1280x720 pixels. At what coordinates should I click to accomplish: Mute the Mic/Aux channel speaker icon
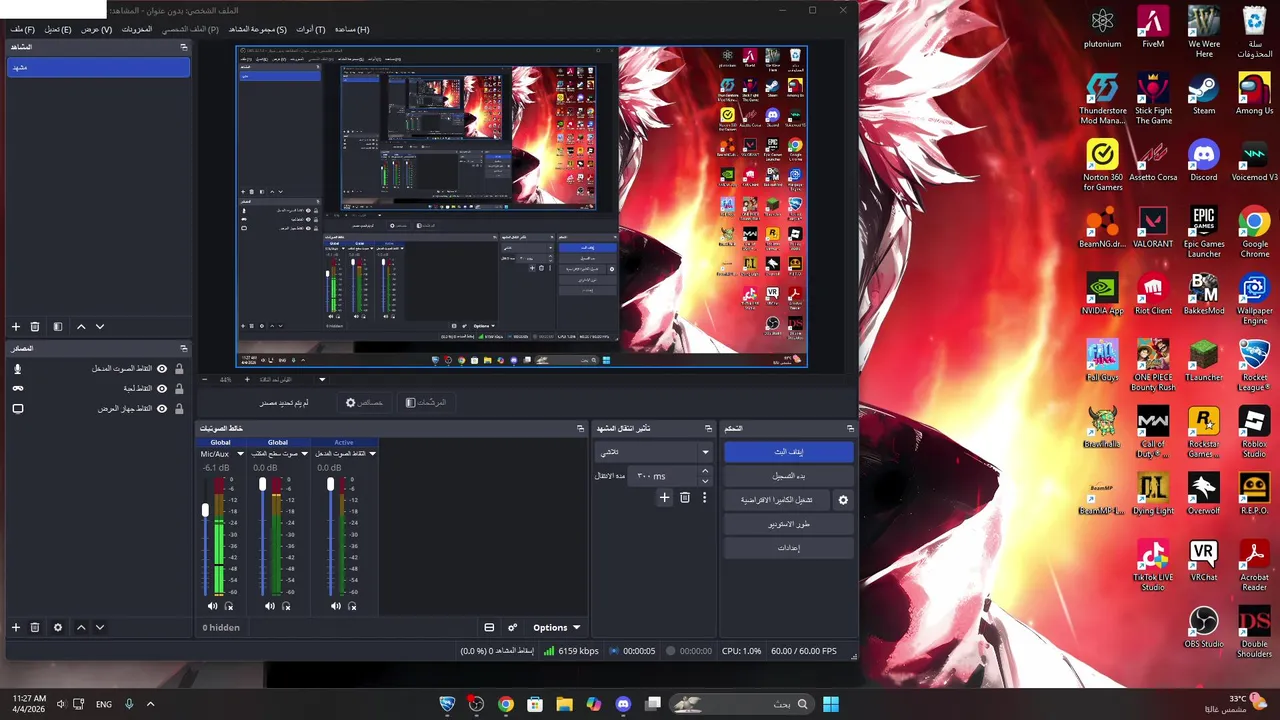coord(212,606)
